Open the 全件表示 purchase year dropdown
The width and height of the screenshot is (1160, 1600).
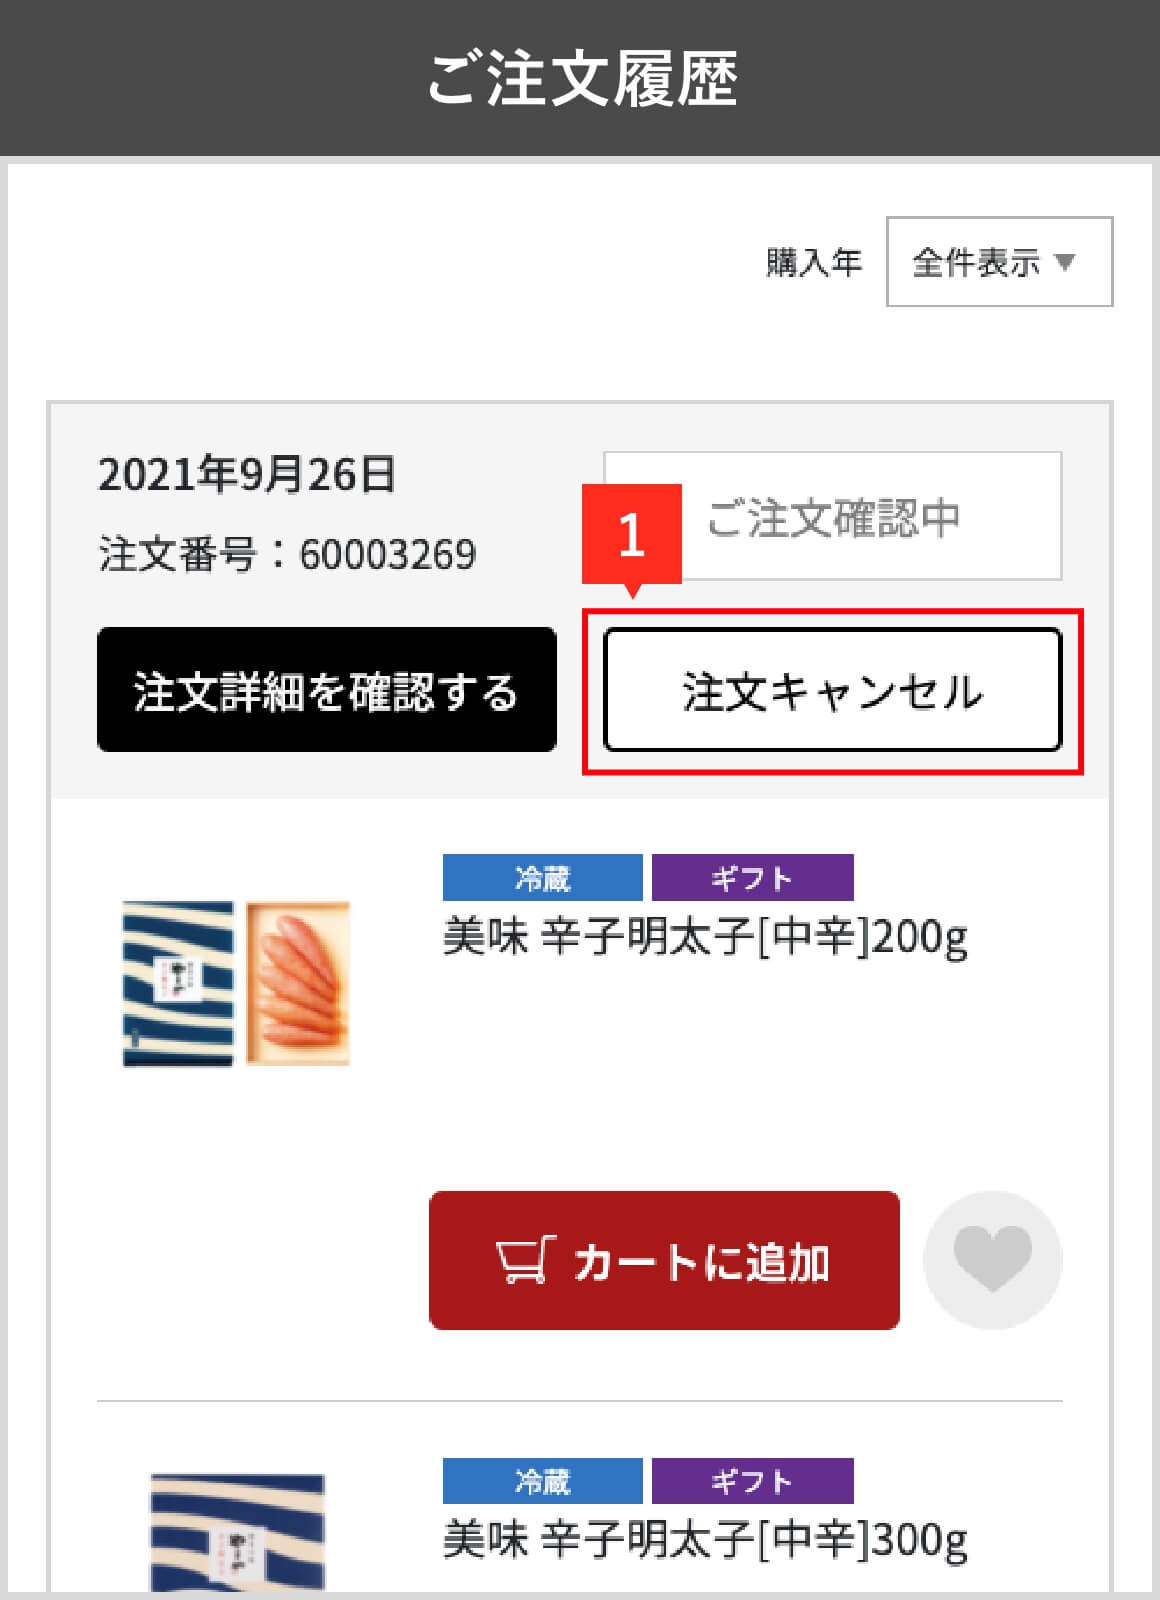coord(999,262)
